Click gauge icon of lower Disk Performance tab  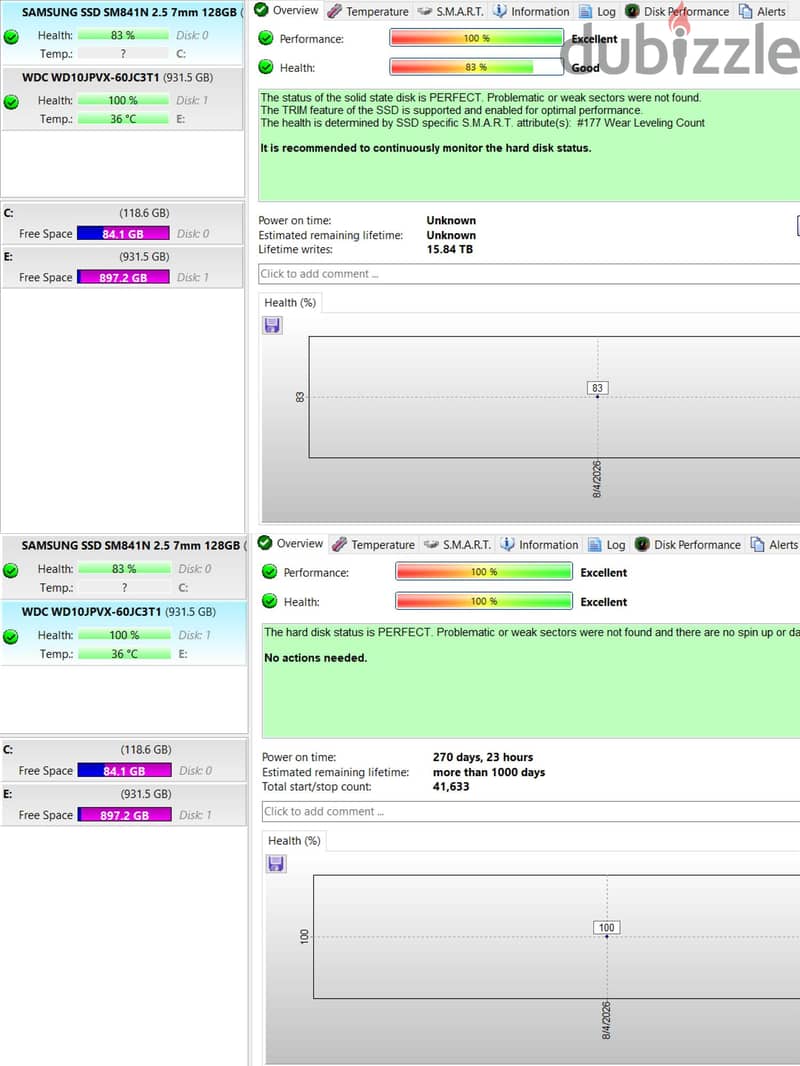coord(642,544)
